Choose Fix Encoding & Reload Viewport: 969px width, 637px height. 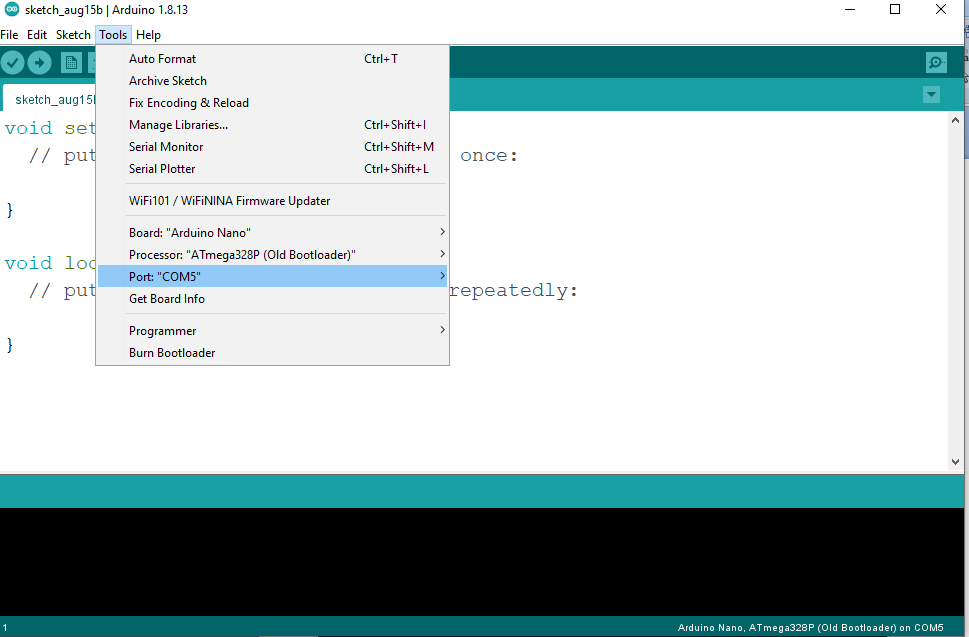272,103
